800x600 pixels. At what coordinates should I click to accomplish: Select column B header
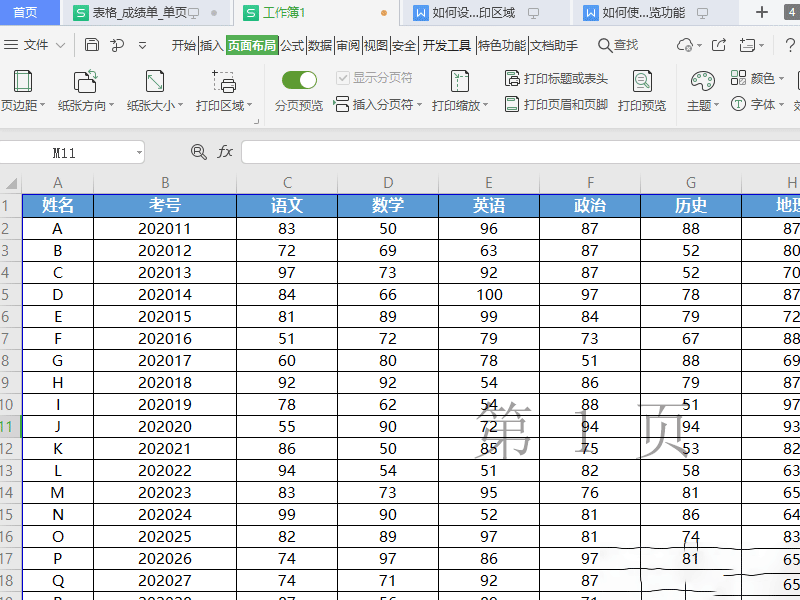[165, 183]
